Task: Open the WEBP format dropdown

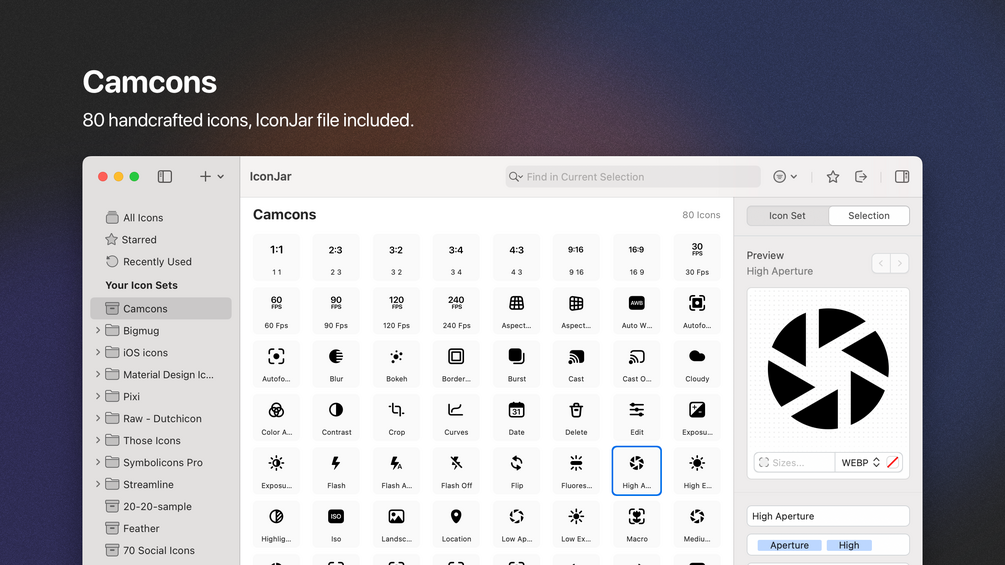Action: [860, 463]
